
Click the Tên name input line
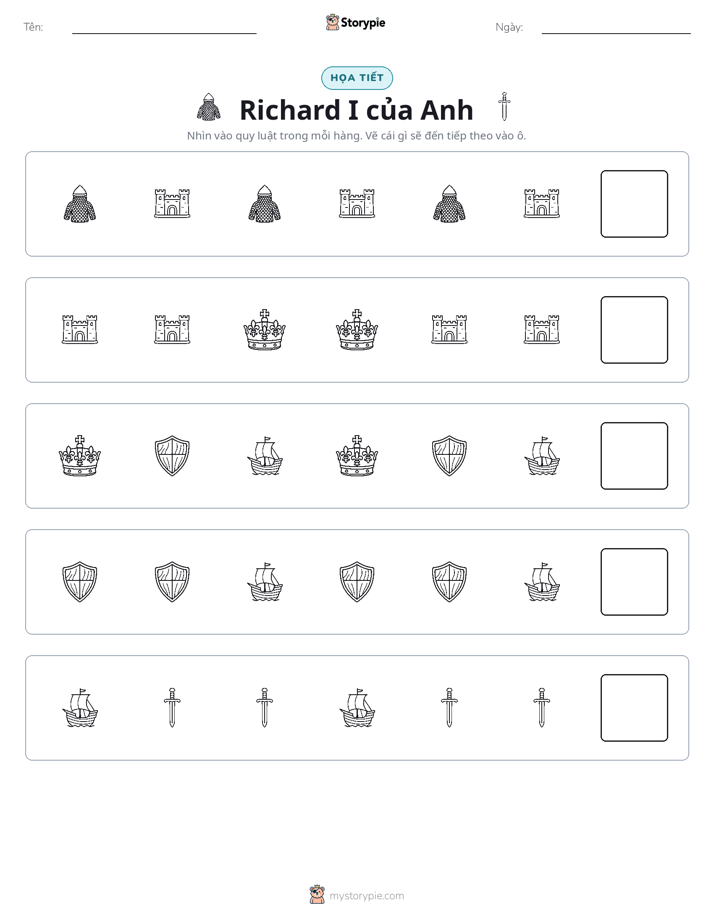(164, 28)
